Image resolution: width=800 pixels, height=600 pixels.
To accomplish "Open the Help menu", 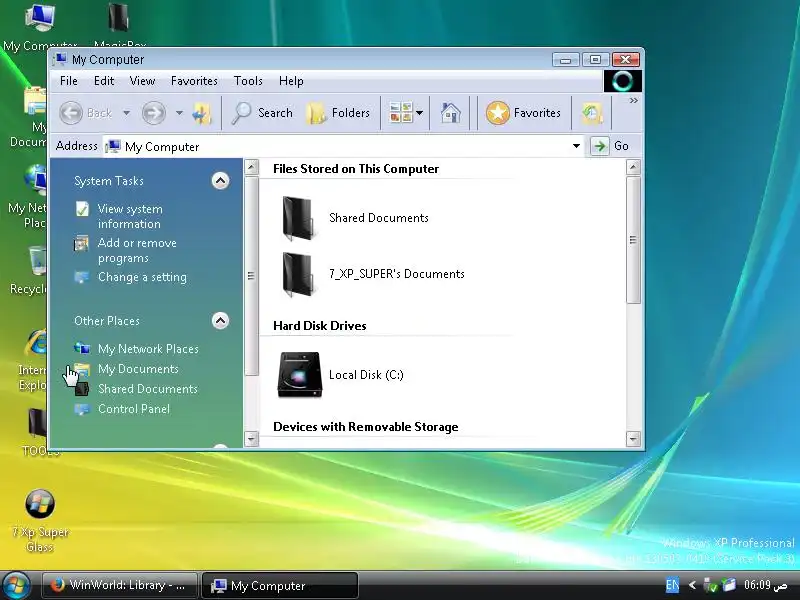I will coord(291,81).
